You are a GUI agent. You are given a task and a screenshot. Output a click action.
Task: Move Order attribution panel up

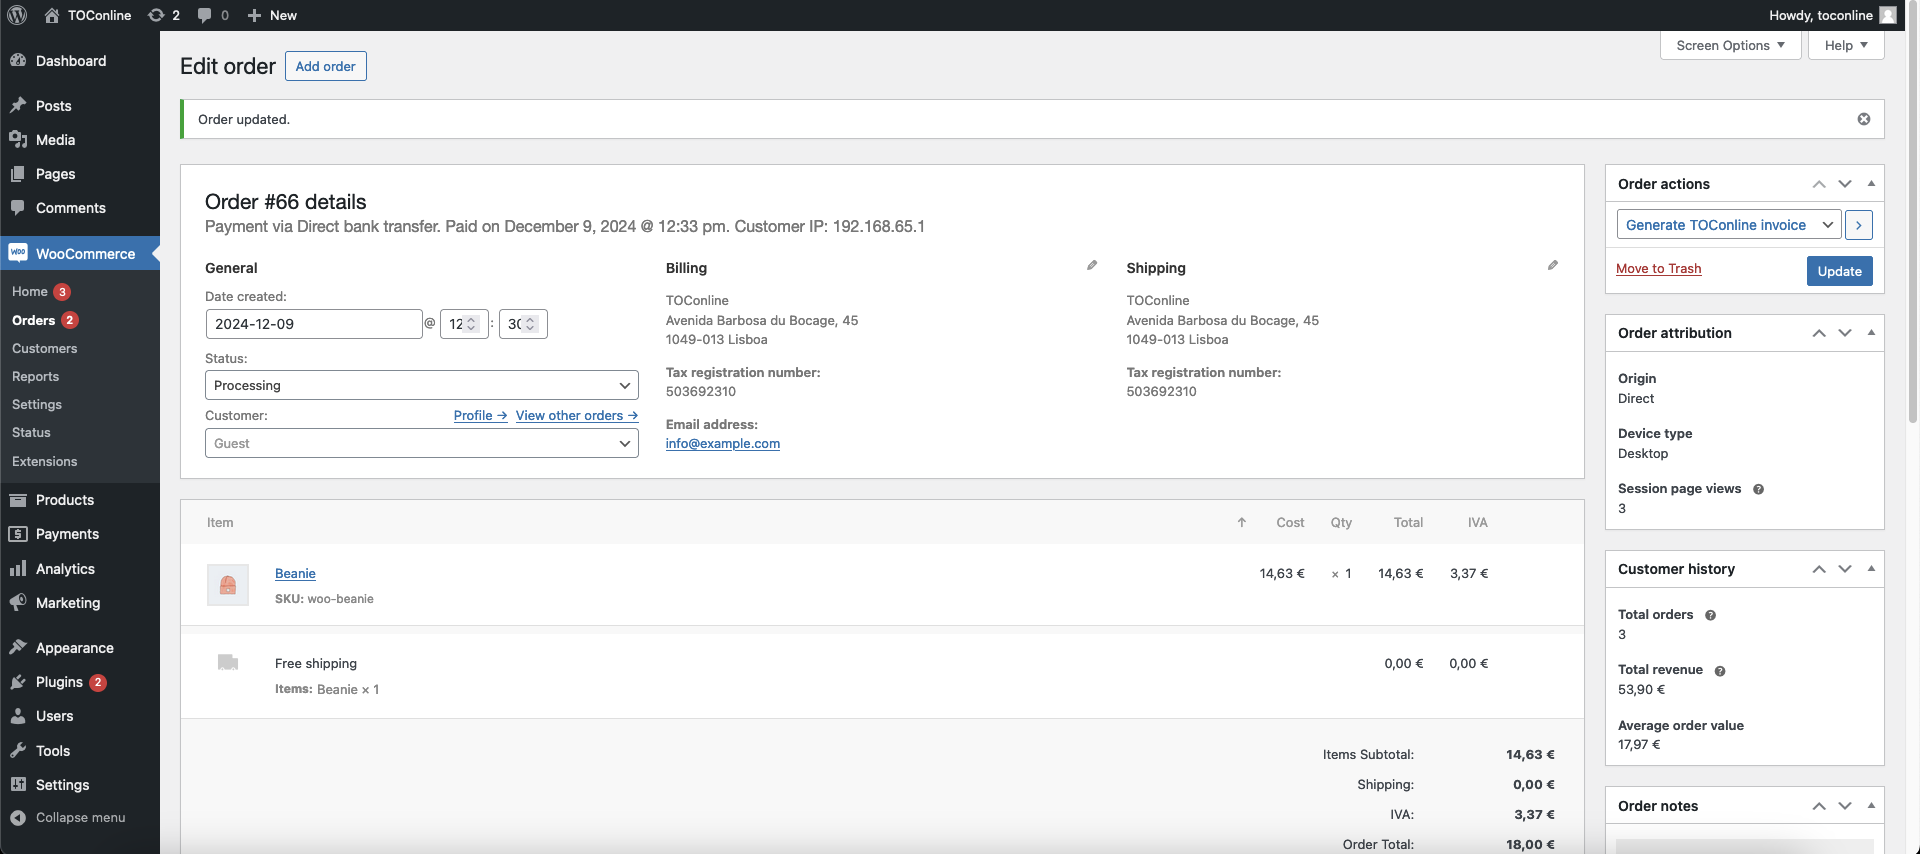[1819, 333]
